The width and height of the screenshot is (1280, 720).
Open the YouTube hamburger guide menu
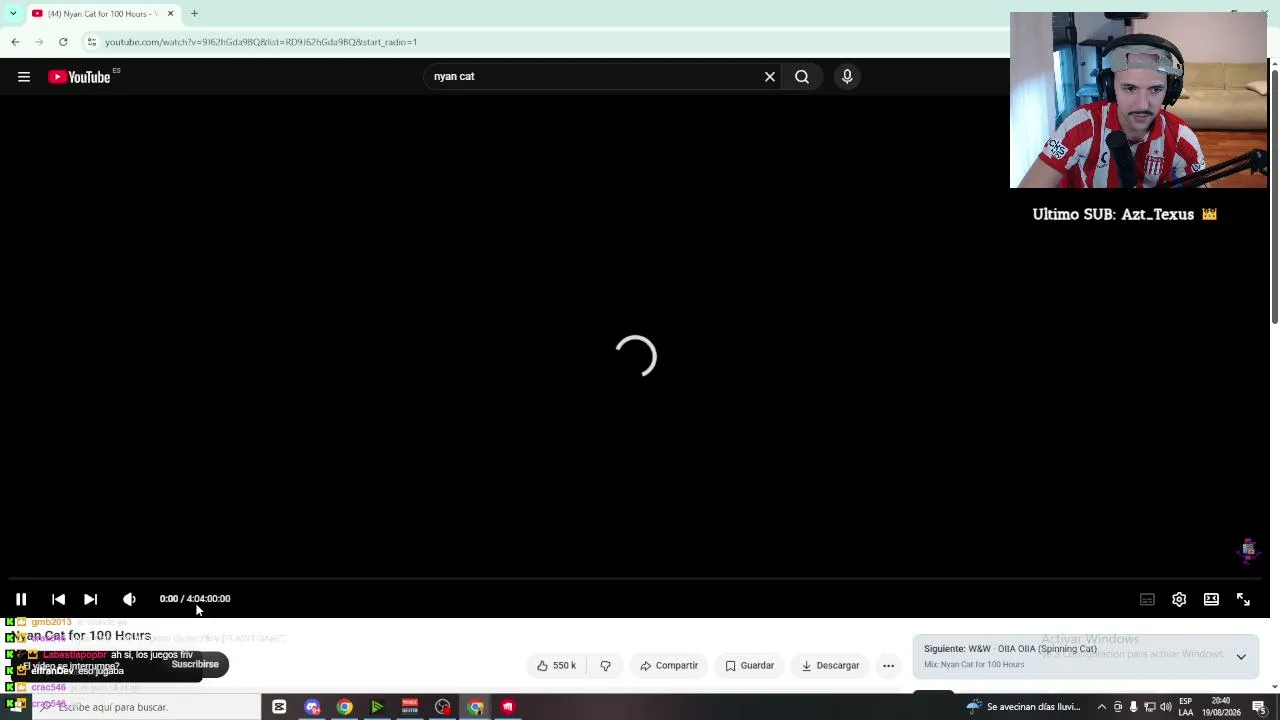24,77
